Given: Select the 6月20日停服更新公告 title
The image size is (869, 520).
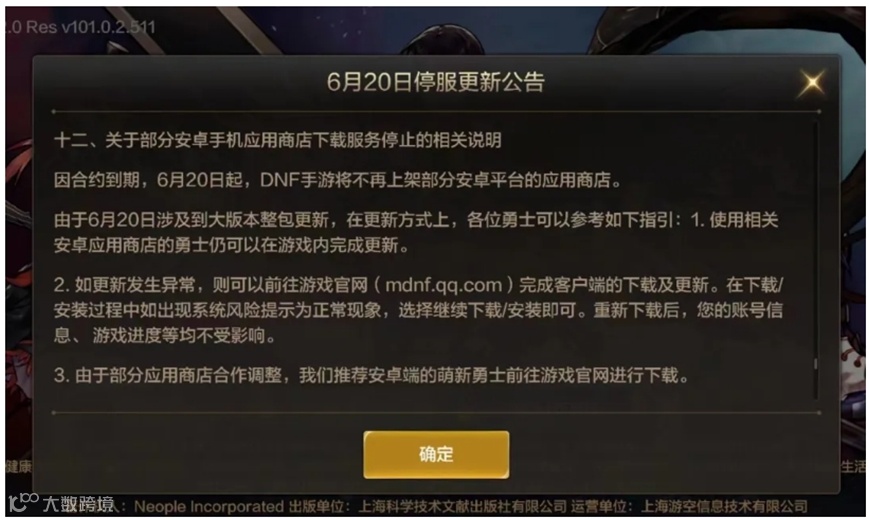Looking at the screenshot, I should (436, 82).
